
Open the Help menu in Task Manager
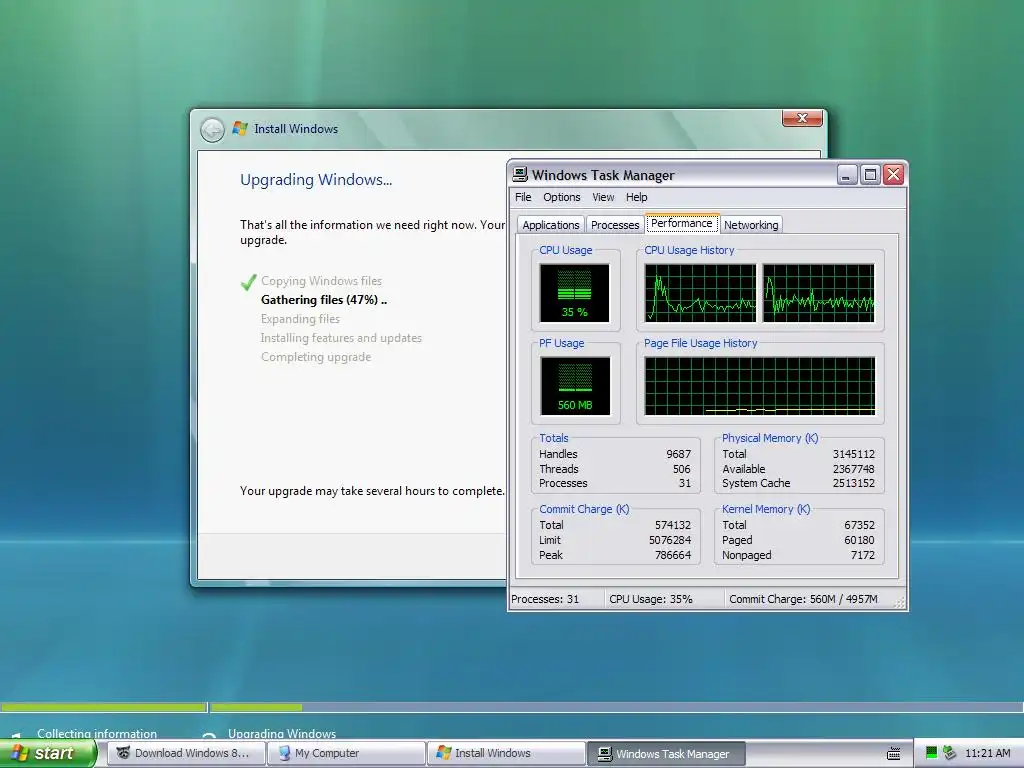pos(636,197)
